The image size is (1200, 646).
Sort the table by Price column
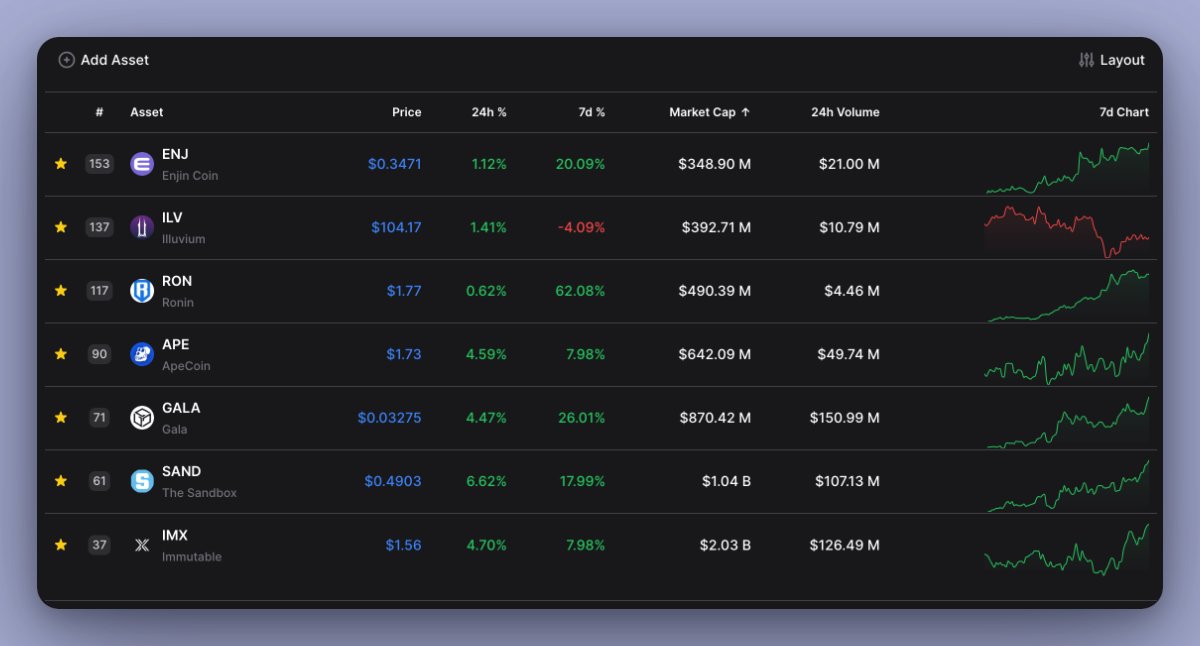[406, 112]
